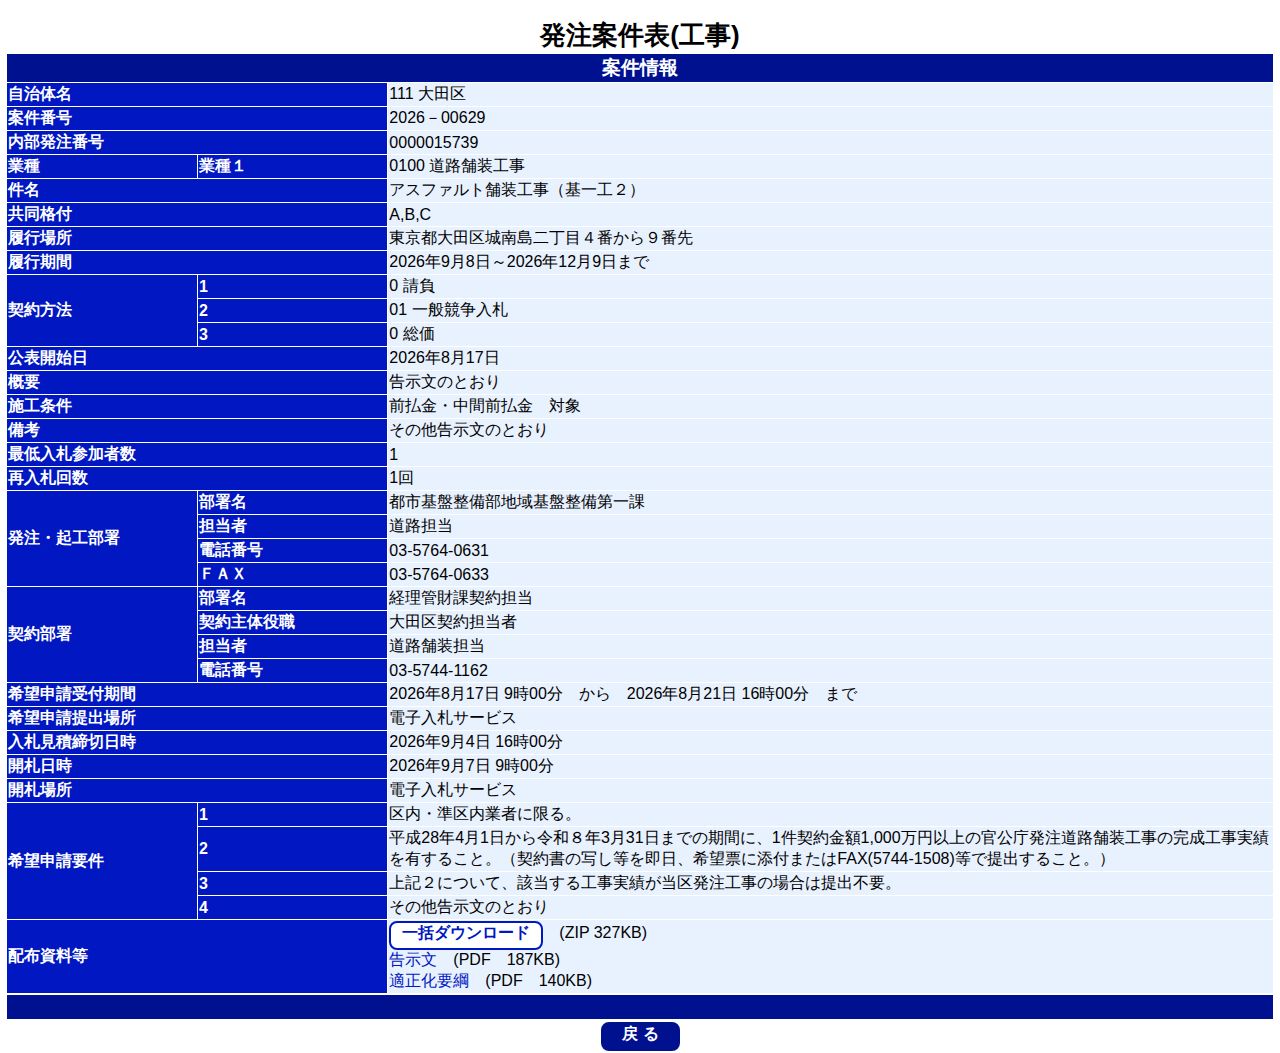Select the value 経理管財課契約担当
The width and height of the screenshot is (1280, 1053).
click(461, 598)
